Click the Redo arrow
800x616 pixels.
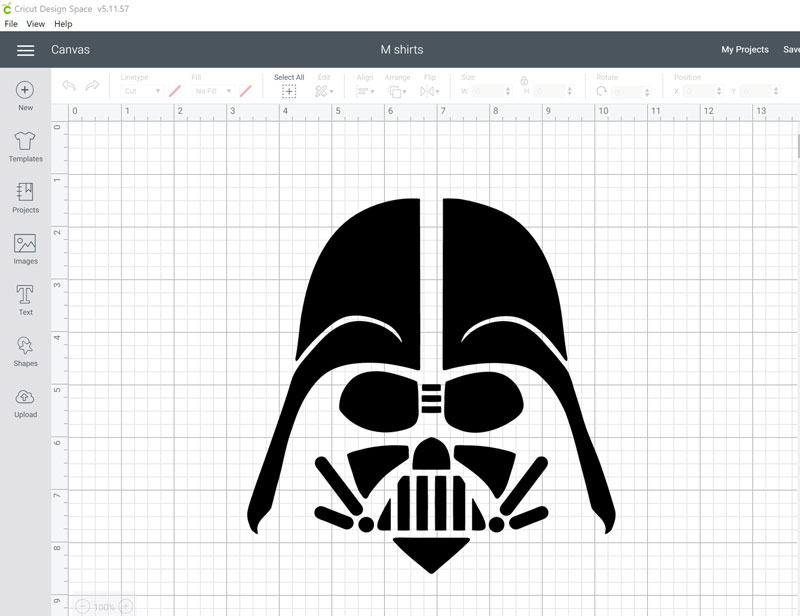(x=92, y=85)
